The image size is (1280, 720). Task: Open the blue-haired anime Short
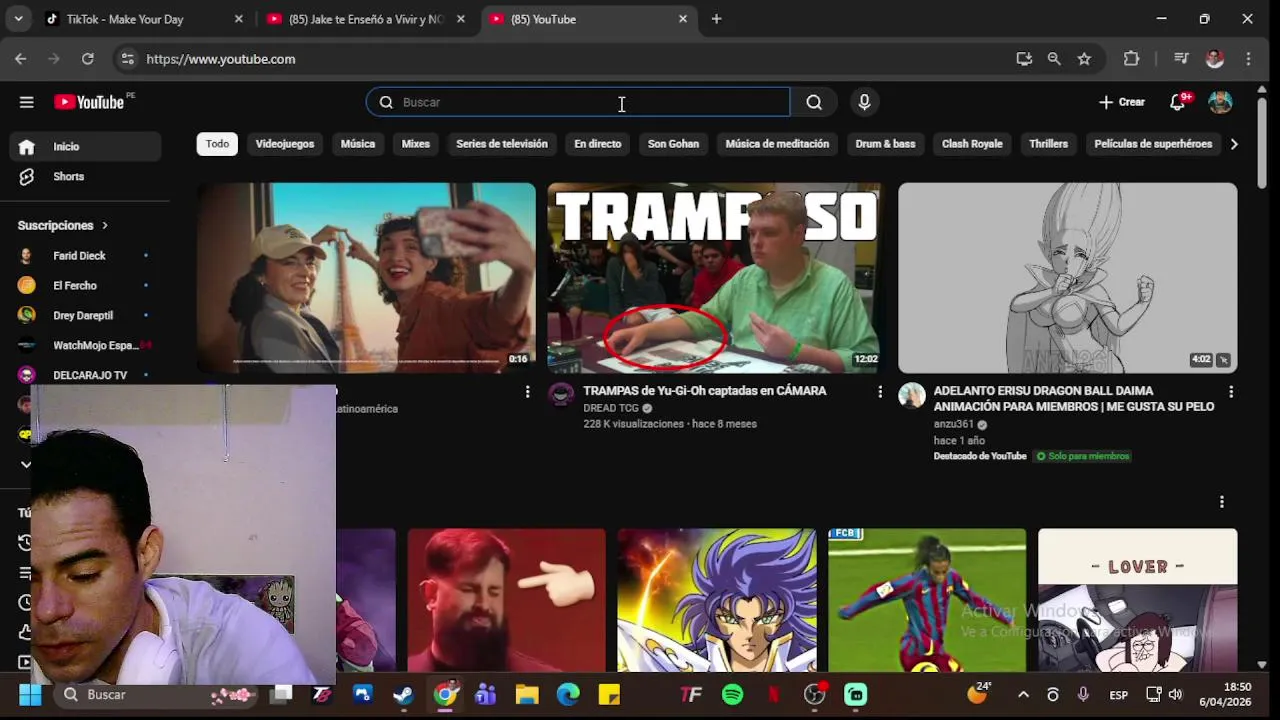tap(717, 600)
